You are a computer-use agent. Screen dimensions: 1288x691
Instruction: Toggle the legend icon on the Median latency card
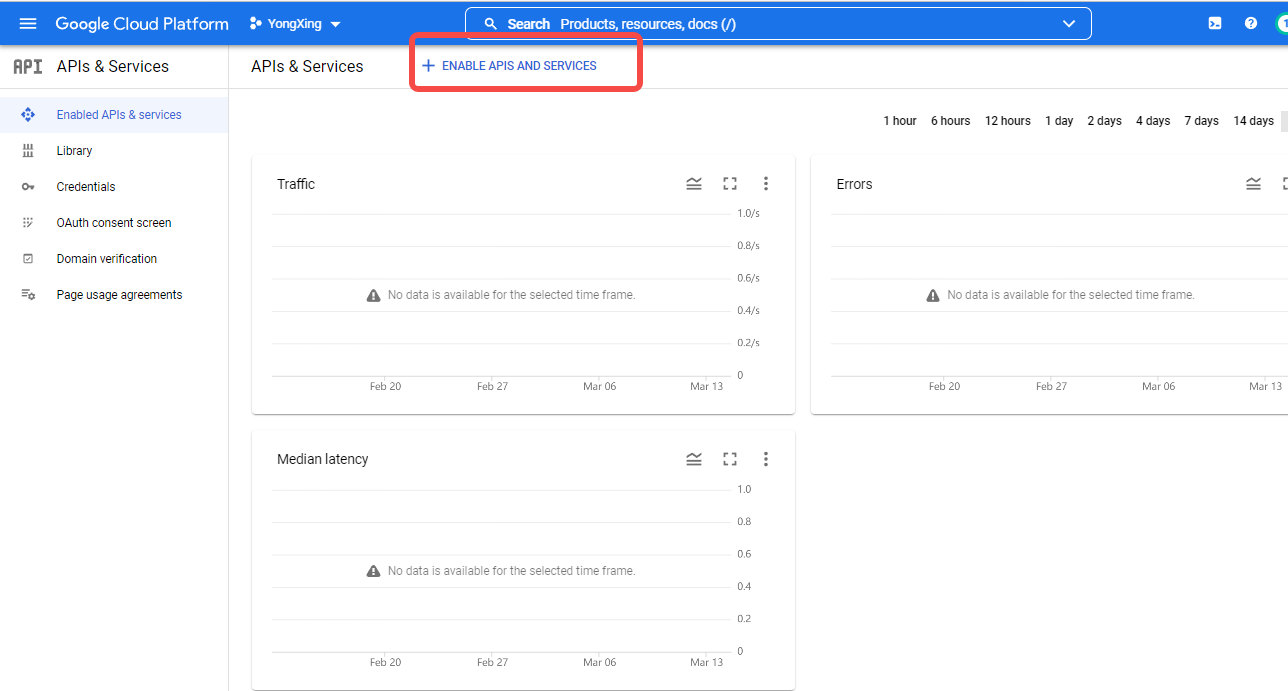(x=694, y=459)
